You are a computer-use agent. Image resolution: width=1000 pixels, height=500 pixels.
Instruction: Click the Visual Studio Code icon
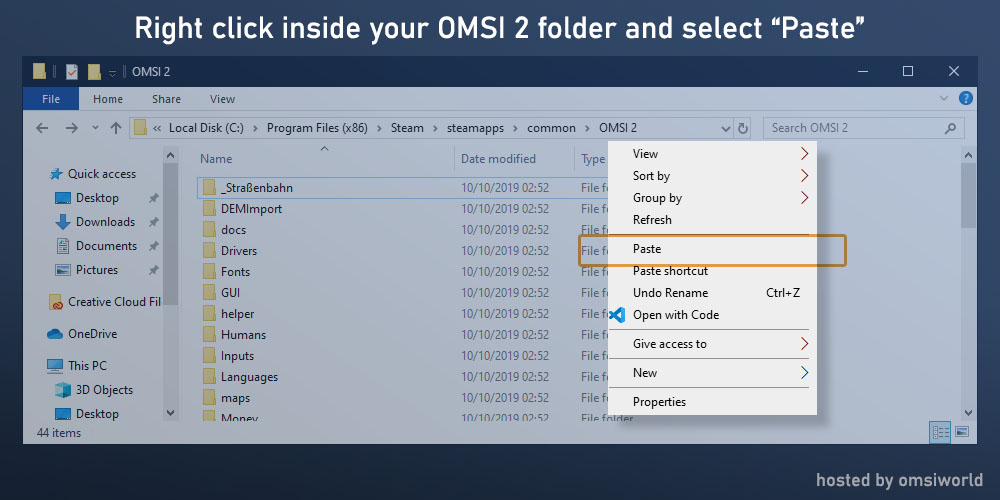point(616,314)
